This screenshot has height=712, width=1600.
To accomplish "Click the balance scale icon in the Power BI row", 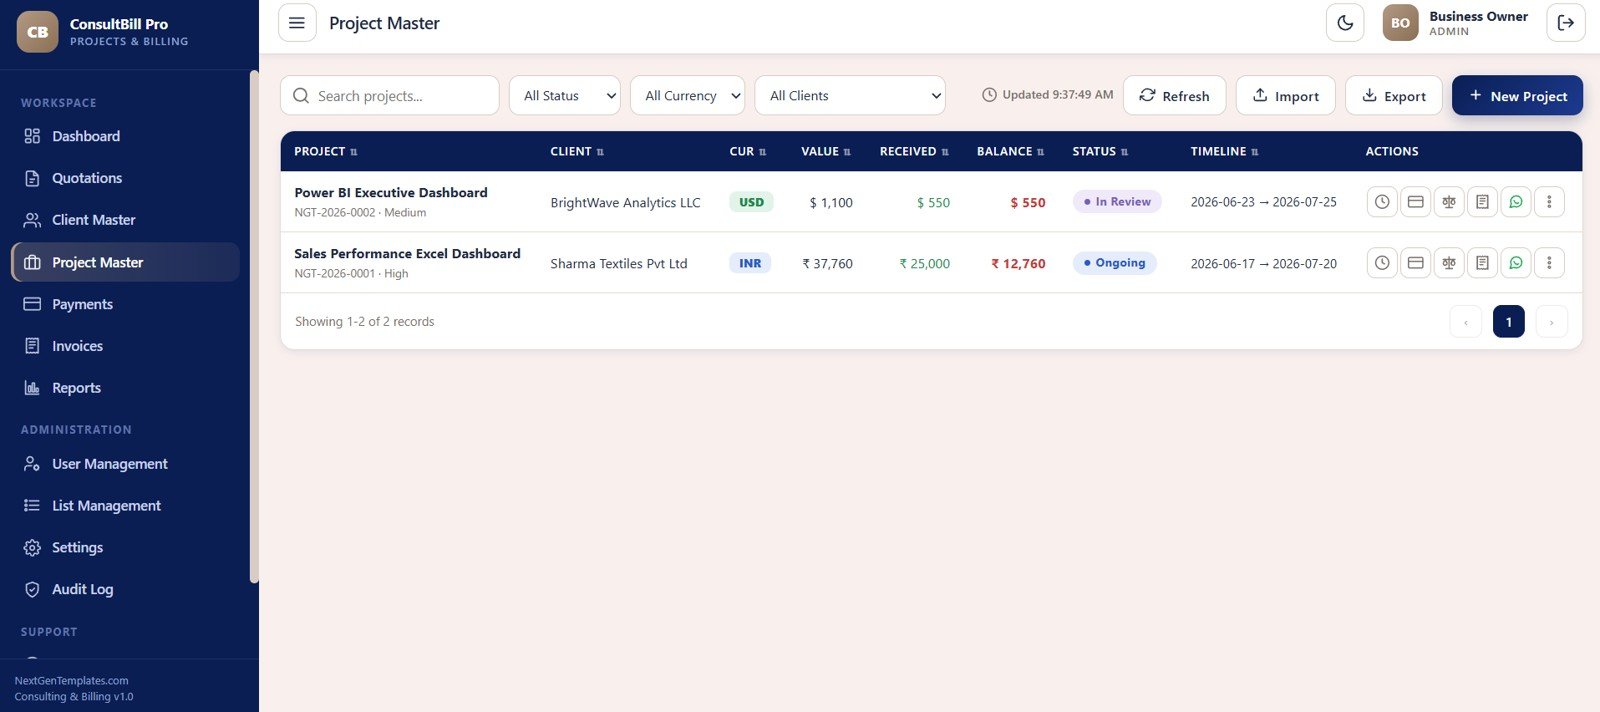I will (1449, 202).
